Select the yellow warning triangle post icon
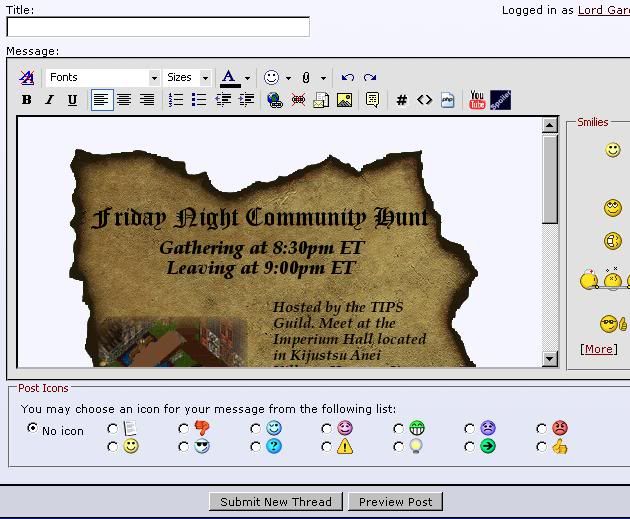Viewport: 630px width, 519px height. click(327, 446)
